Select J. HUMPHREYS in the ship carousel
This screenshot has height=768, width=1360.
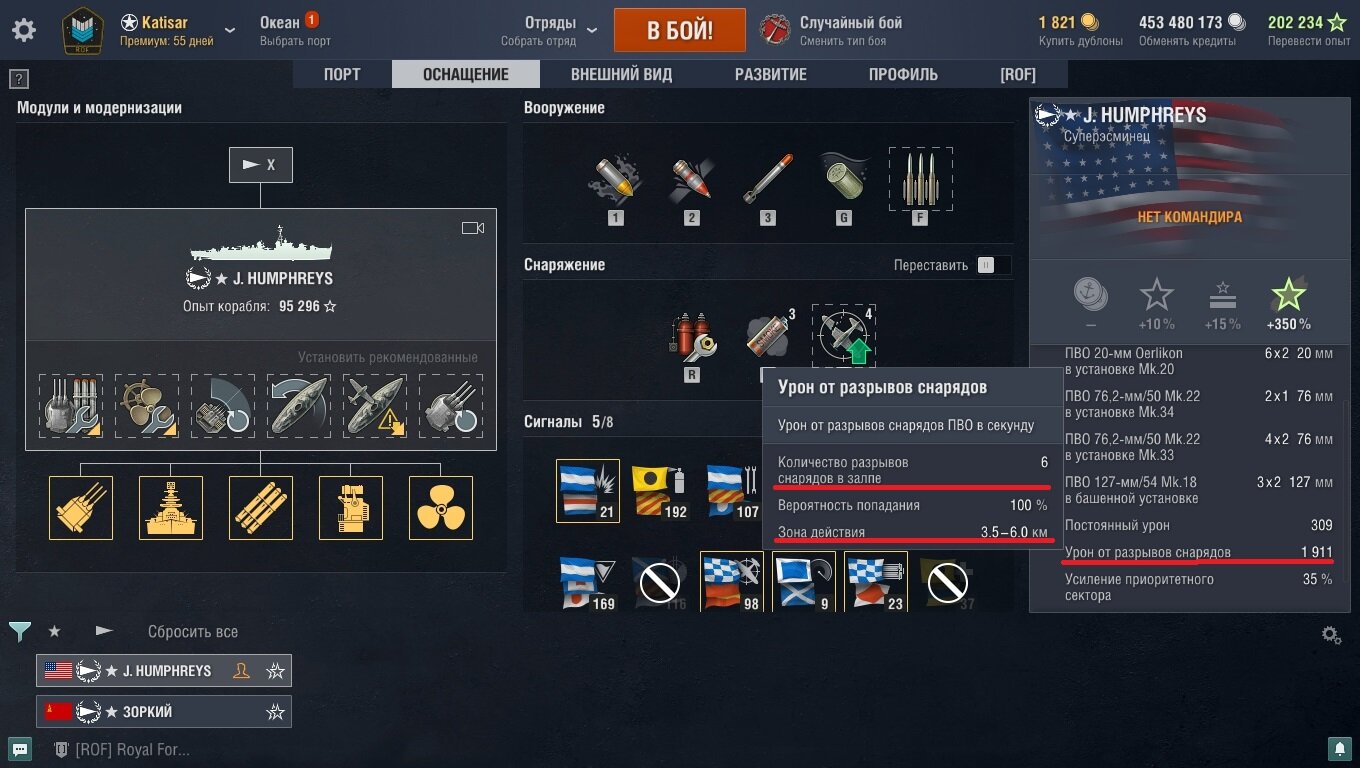(164, 671)
